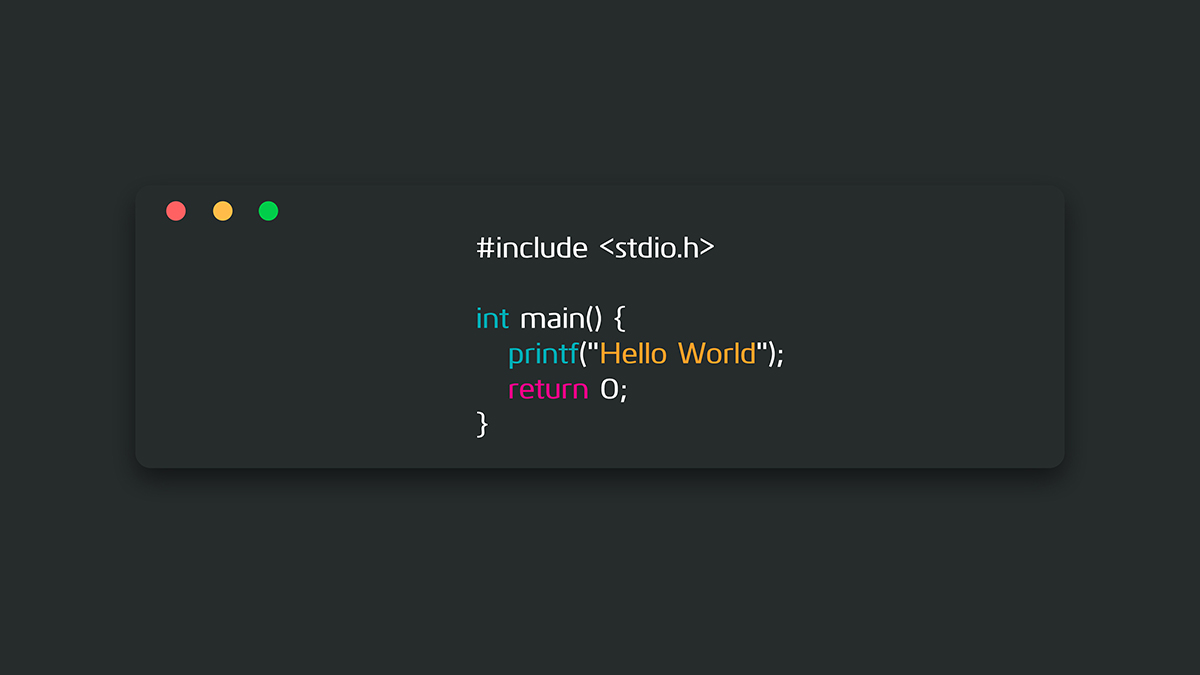Click the word Hello in the string
This screenshot has width=1200, height=675.
pos(634,354)
